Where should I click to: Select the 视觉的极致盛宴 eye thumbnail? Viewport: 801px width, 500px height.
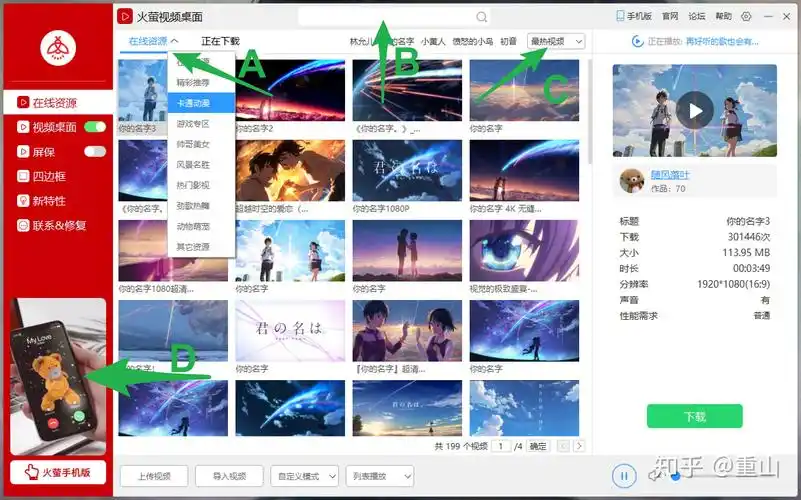(x=524, y=251)
